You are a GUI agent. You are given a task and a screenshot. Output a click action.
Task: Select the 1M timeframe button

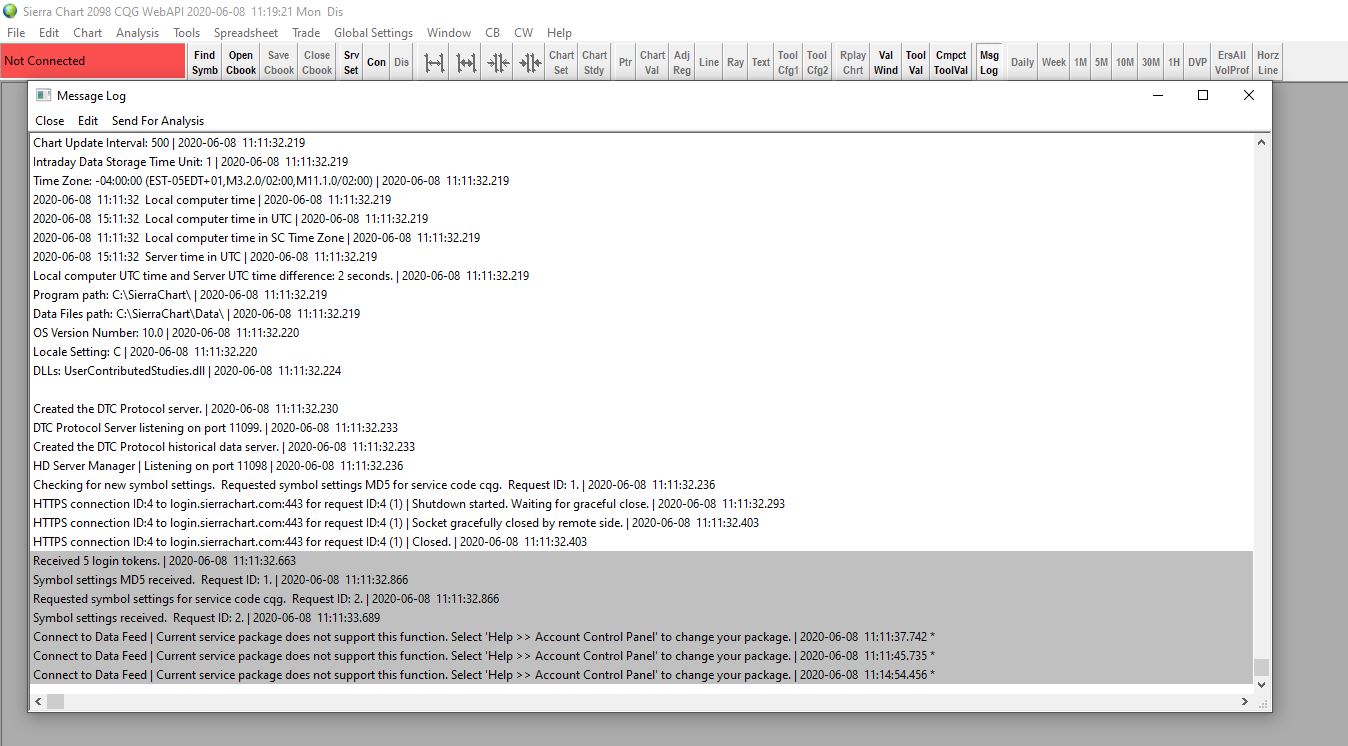(x=1081, y=62)
